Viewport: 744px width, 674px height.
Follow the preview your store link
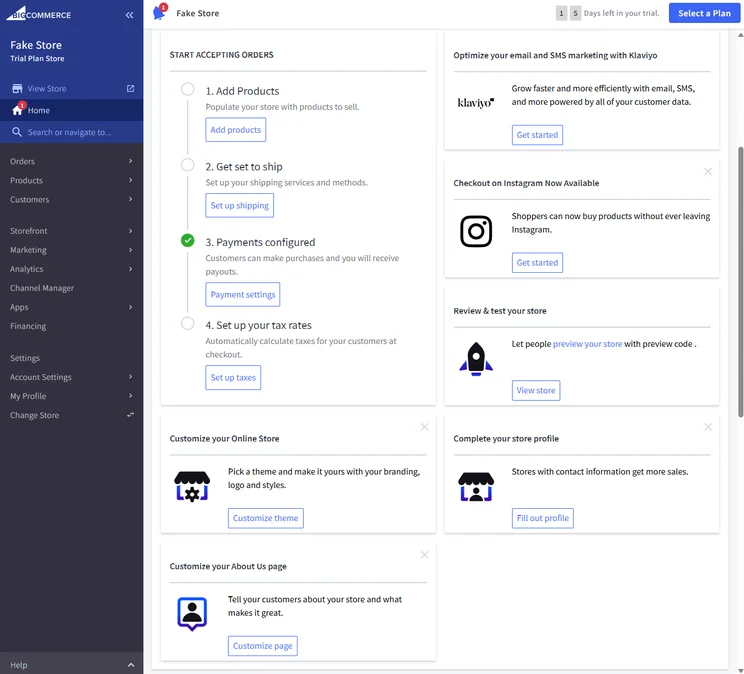pos(587,344)
